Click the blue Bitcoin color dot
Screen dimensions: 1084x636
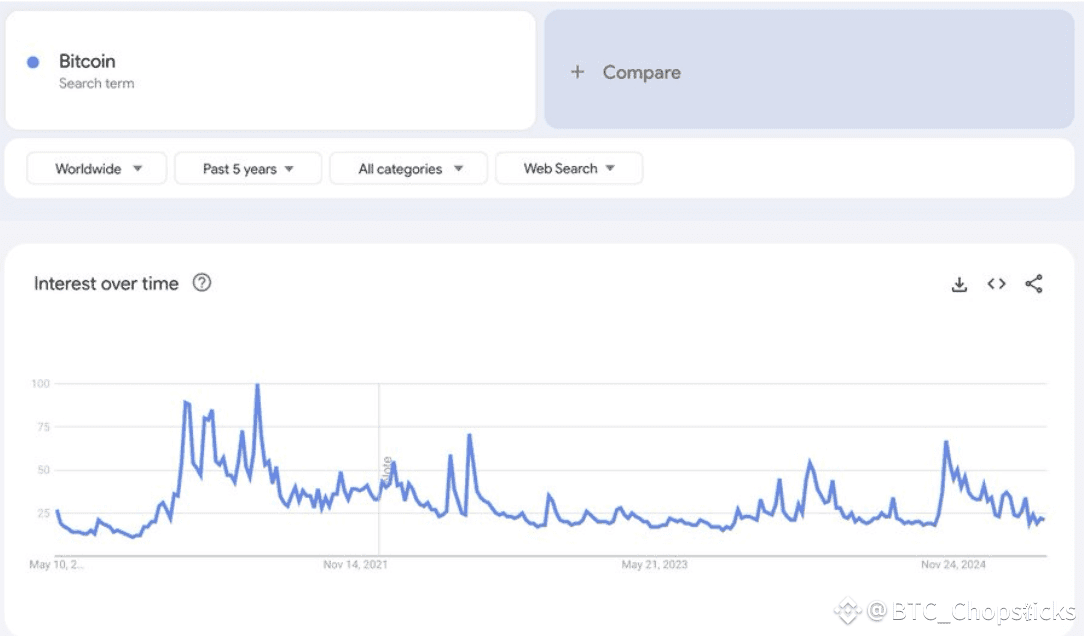coord(33,62)
